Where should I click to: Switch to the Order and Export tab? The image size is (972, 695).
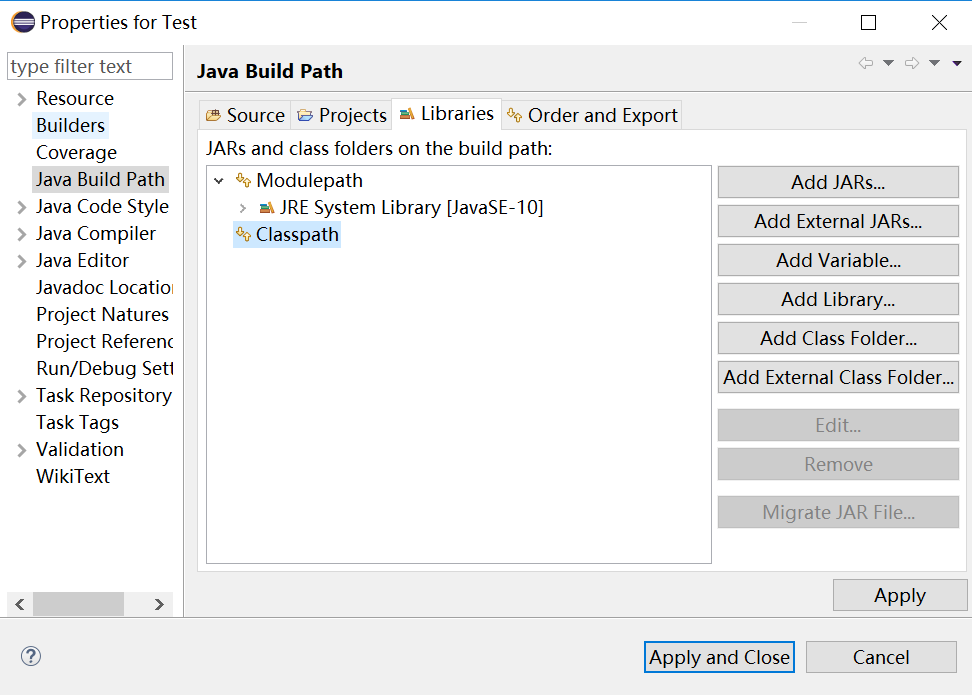pos(592,115)
